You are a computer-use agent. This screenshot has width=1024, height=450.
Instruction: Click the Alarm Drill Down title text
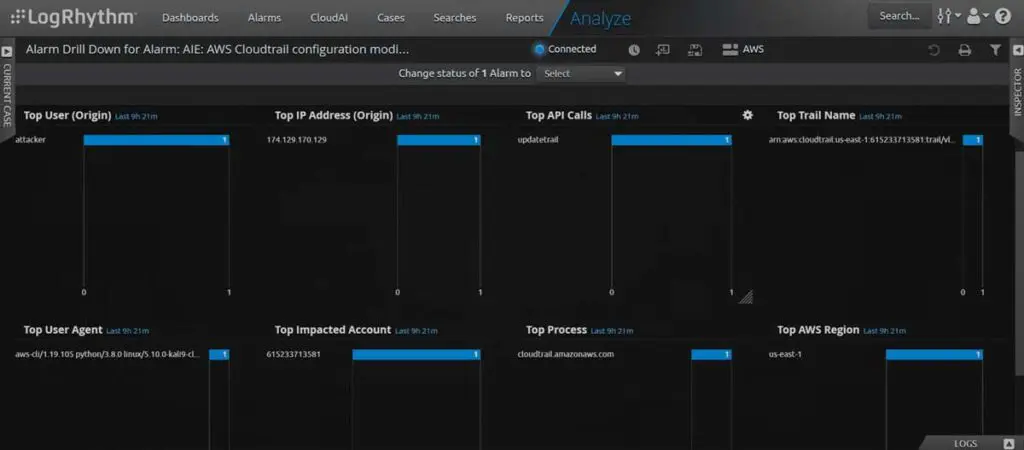click(x=217, y=49)
